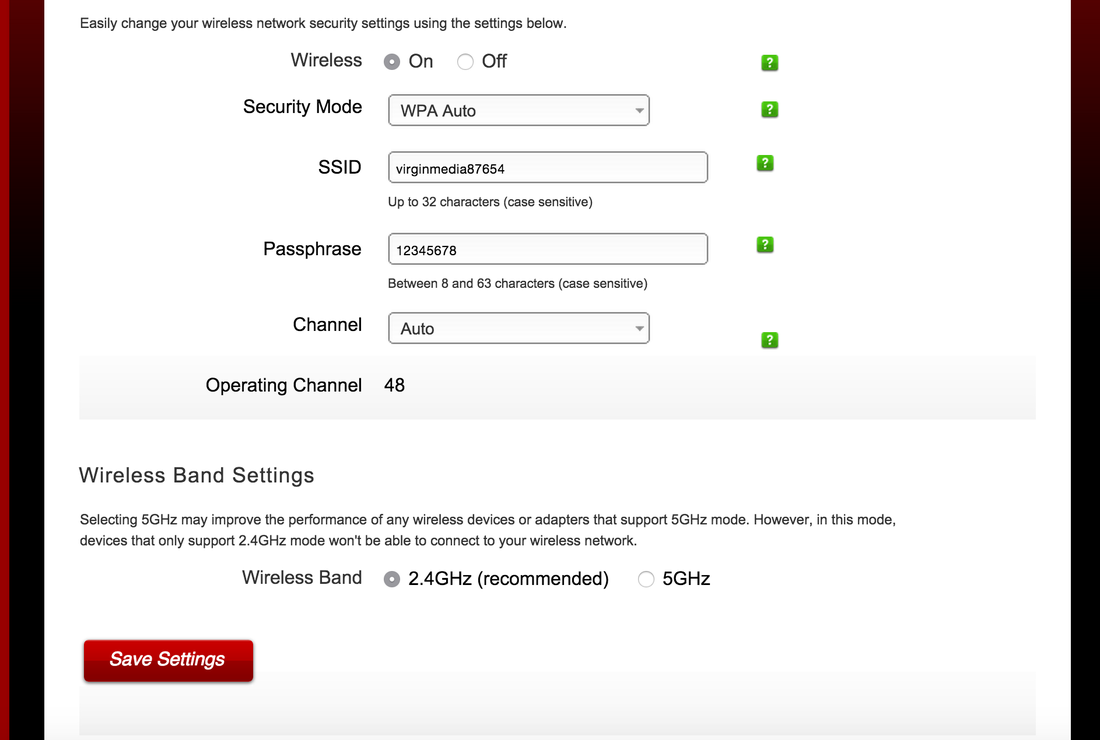Click the SSID help question mark
Screen dimensions: 1100x740
click(x=765, y=163)
